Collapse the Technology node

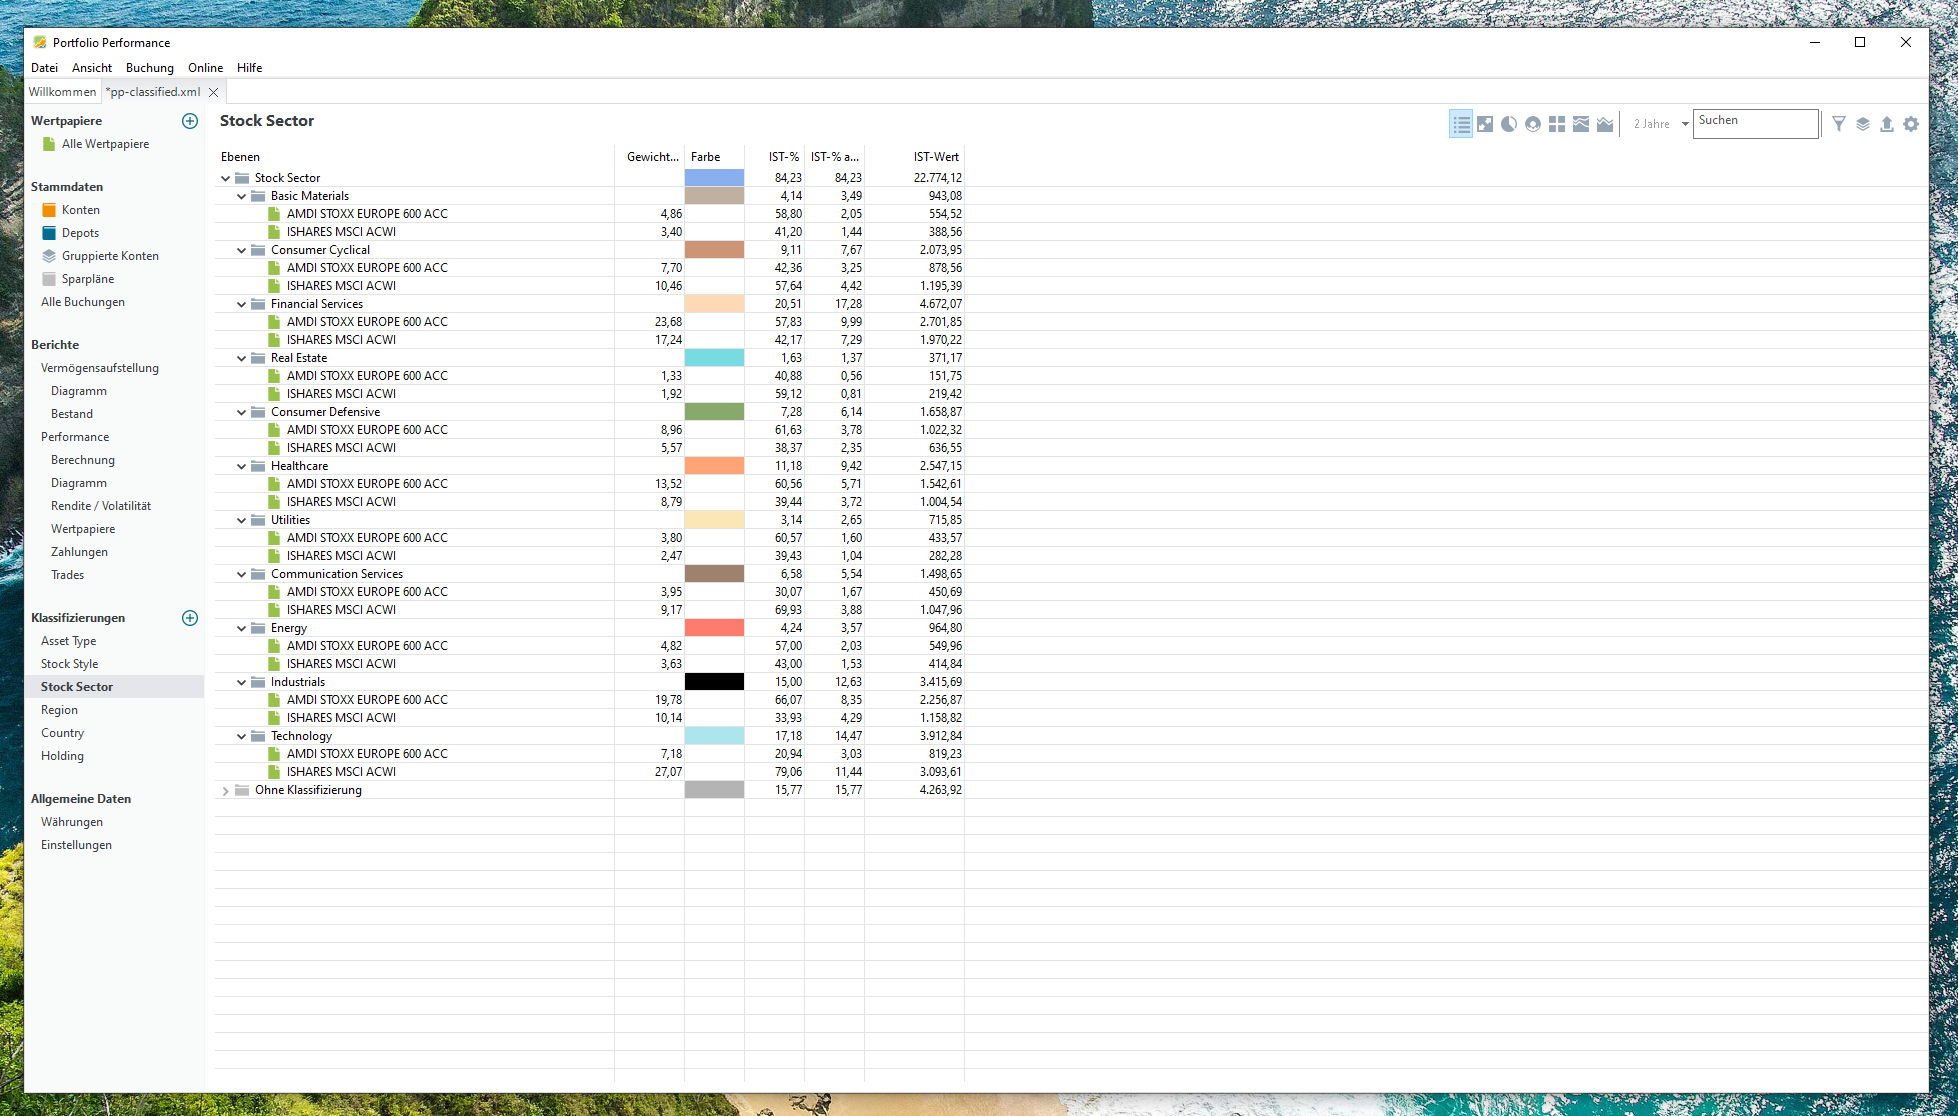242,736
